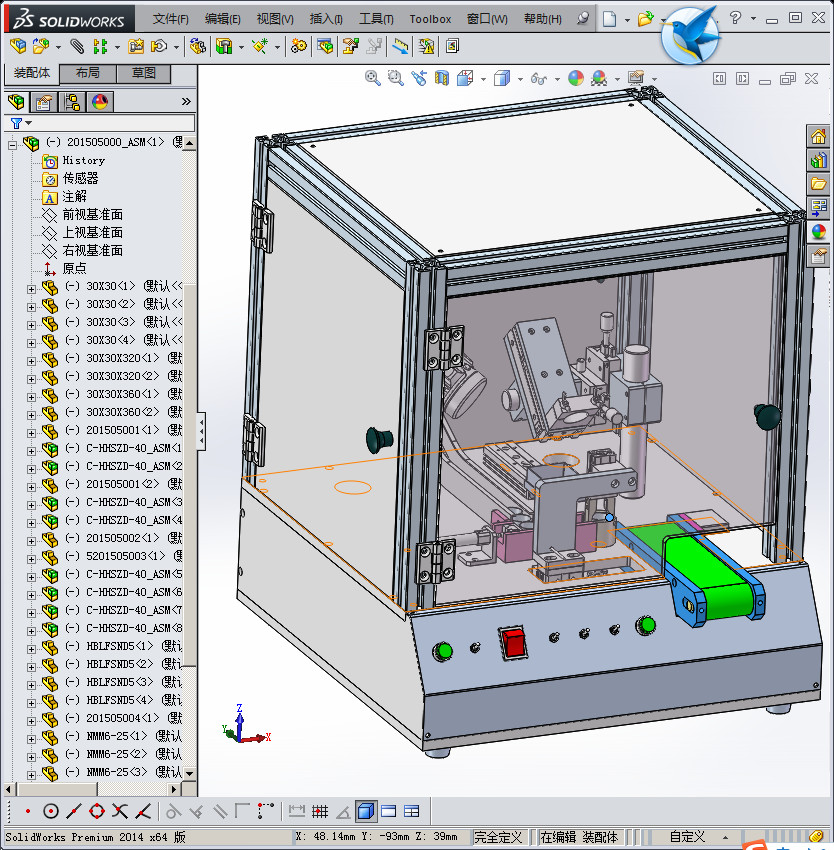
Task: Toggle the shaded 3D cube view button
Action: [366, 812]
